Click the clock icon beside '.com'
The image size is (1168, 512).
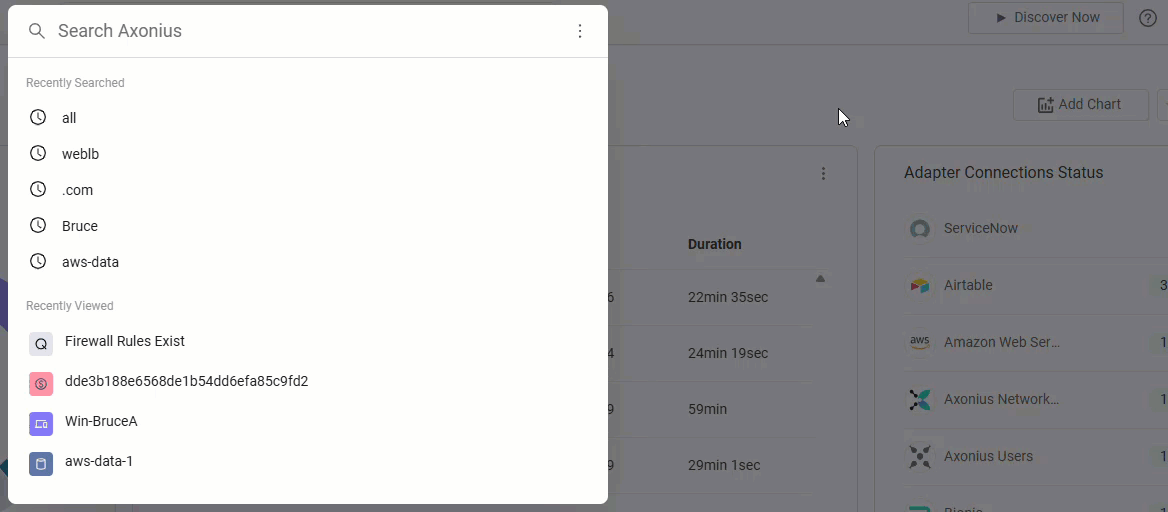pos(38,190)
